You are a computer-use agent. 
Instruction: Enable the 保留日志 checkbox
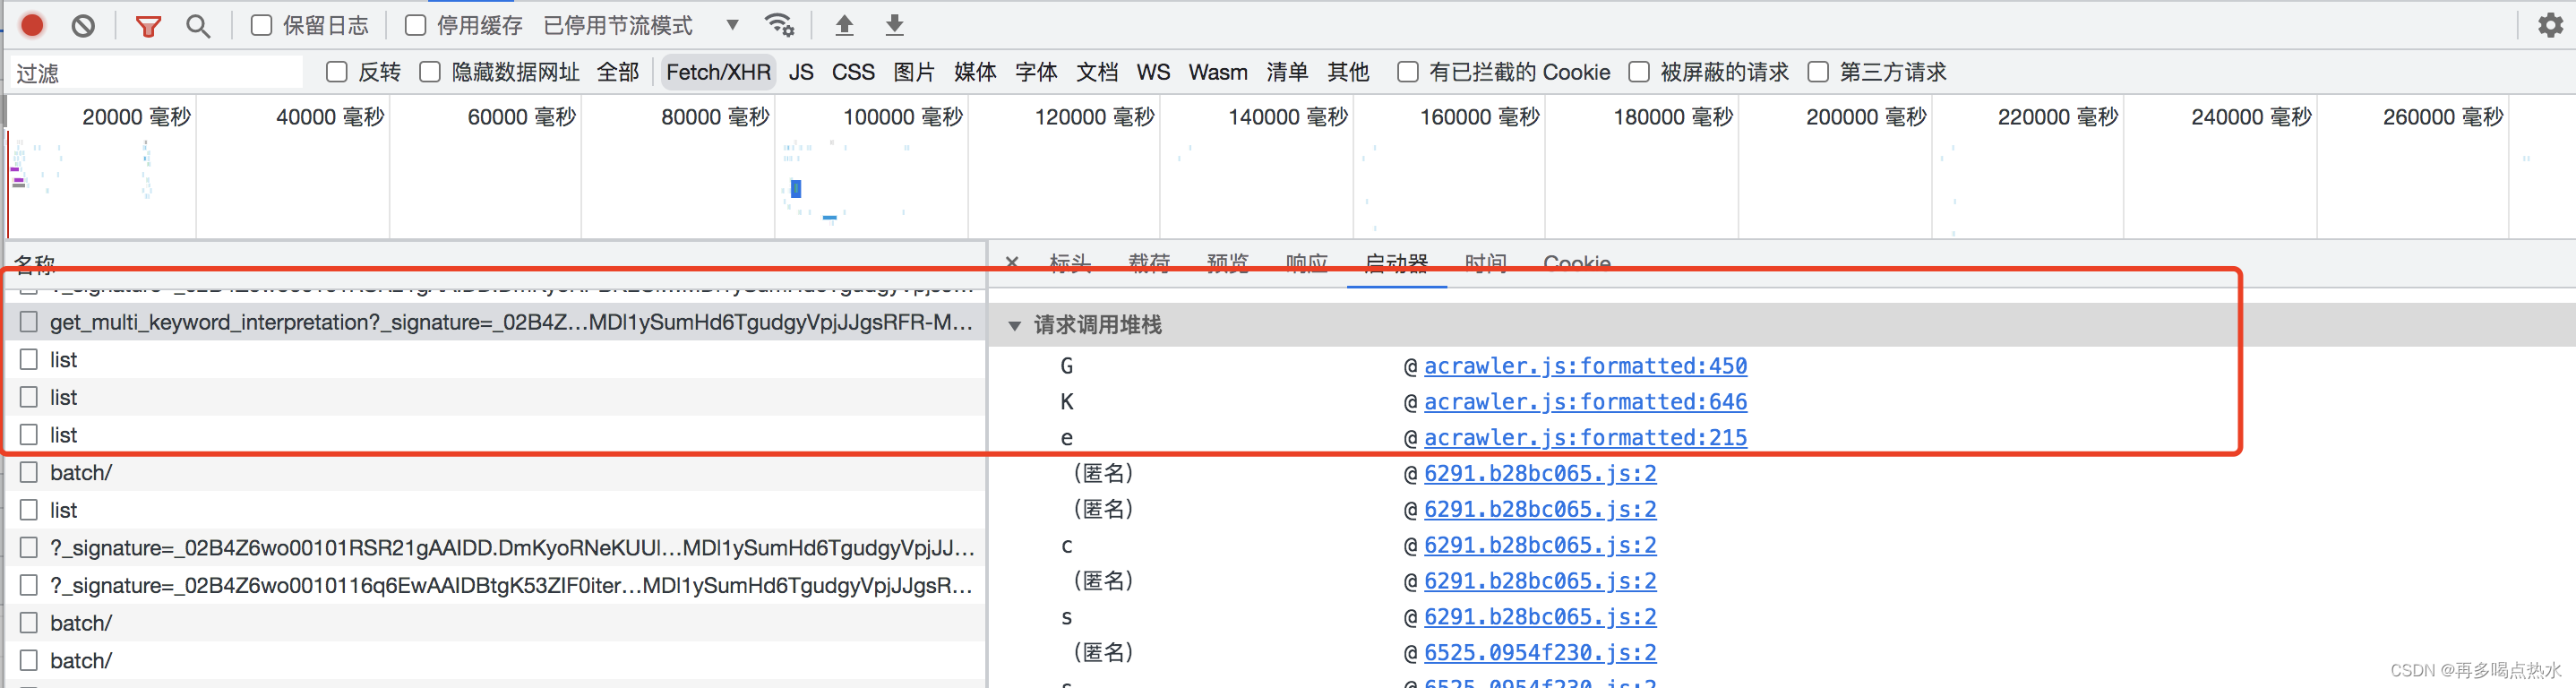click(261, 25)
